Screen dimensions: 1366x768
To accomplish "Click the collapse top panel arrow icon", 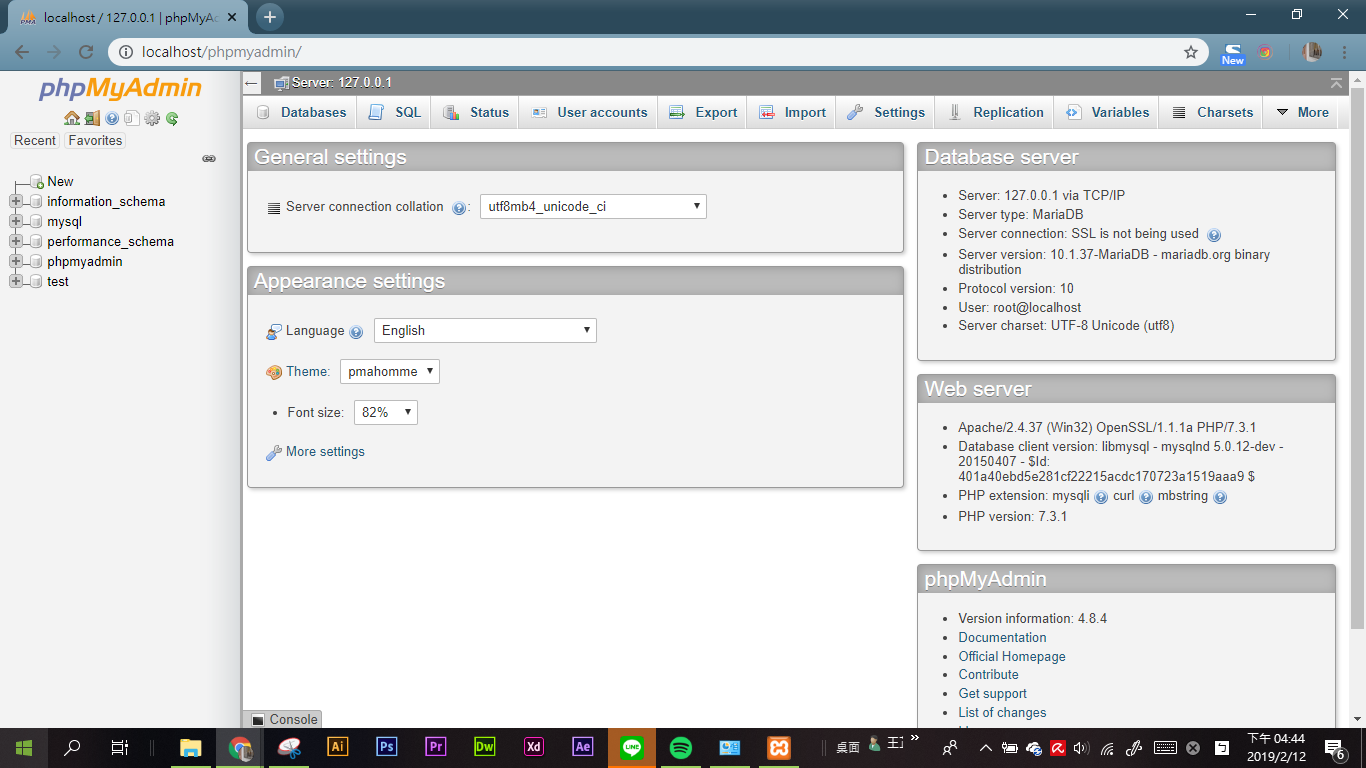I will [1337, 83].
